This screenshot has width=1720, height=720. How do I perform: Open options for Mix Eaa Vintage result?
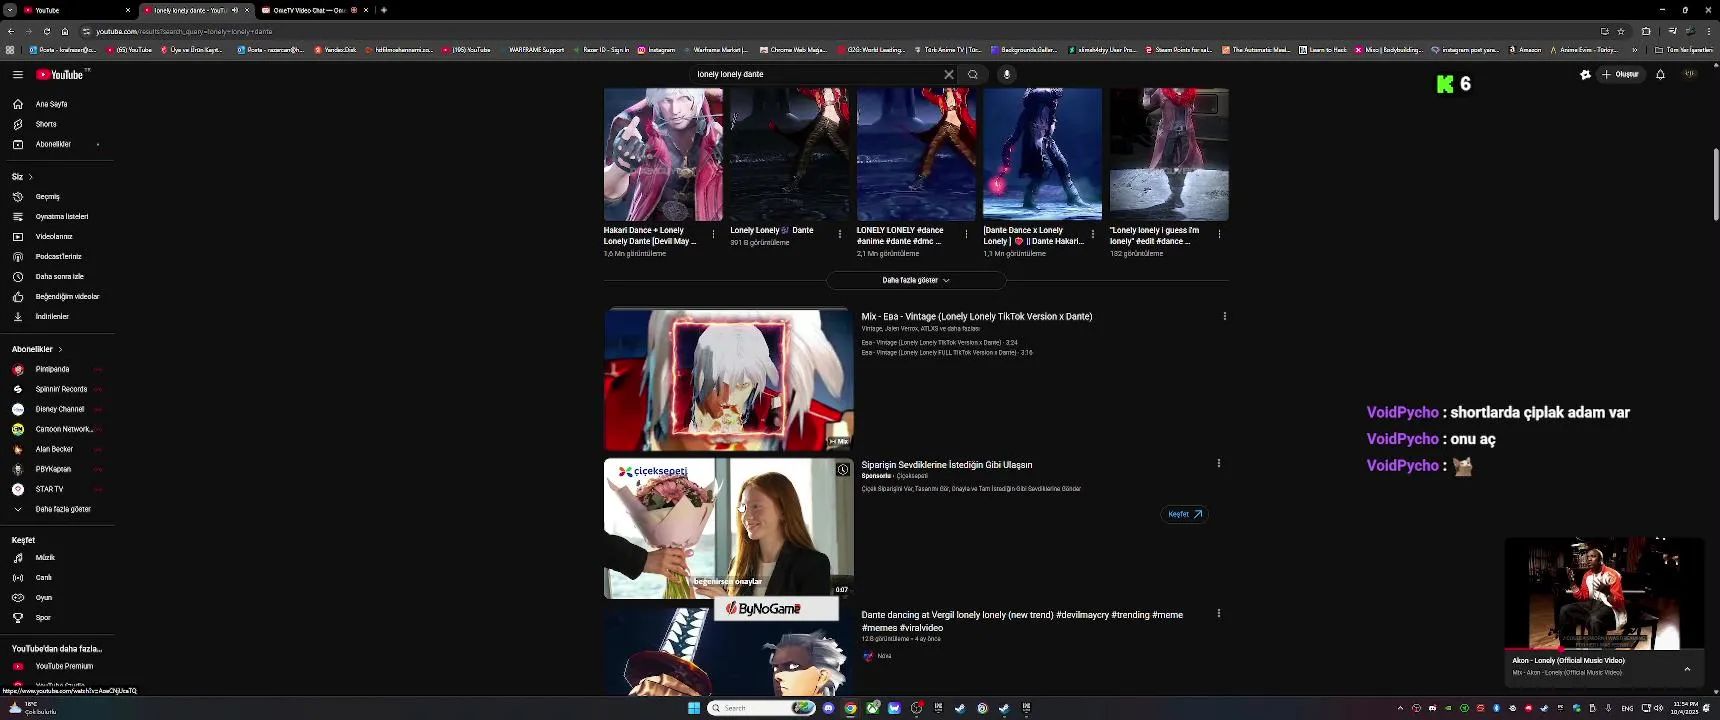tap(1224, 316)
